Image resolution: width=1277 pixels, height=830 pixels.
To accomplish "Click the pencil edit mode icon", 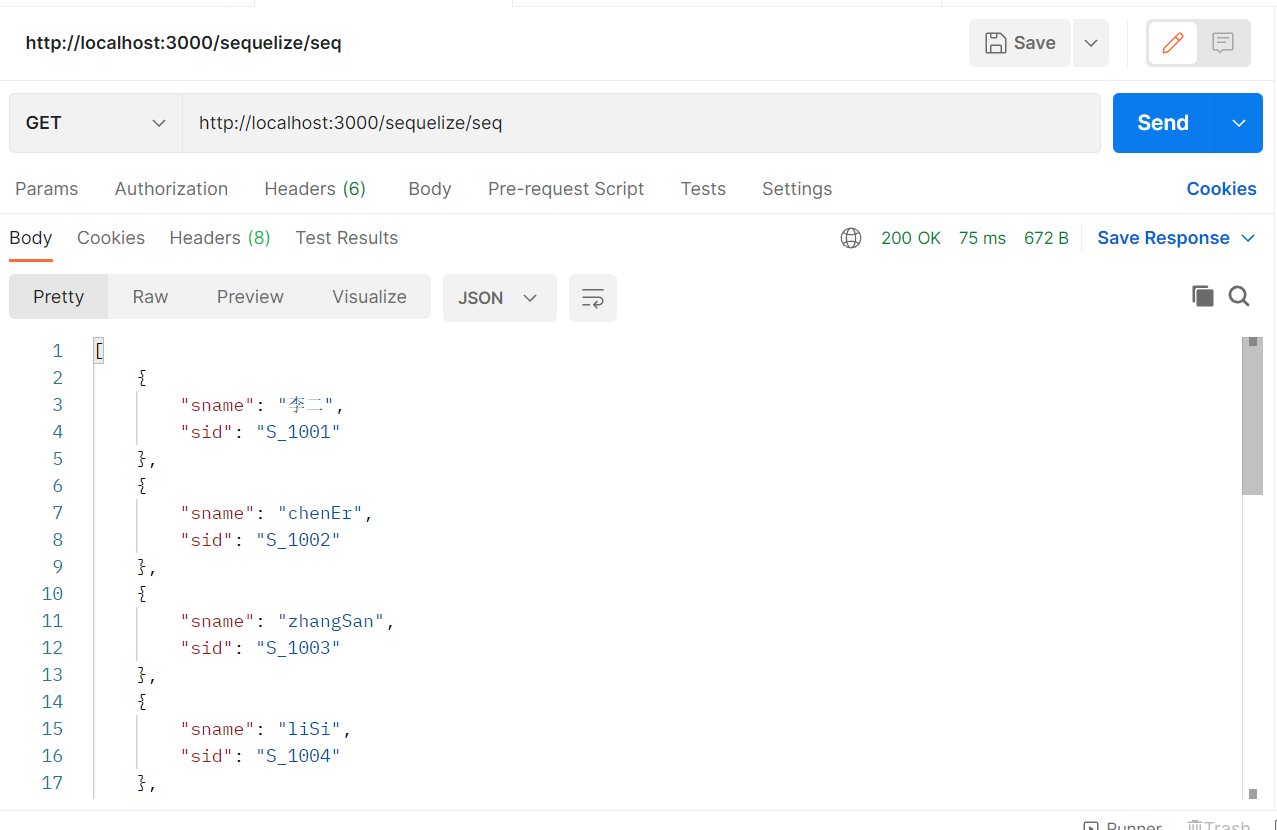I will click(x=1173, y=43).
